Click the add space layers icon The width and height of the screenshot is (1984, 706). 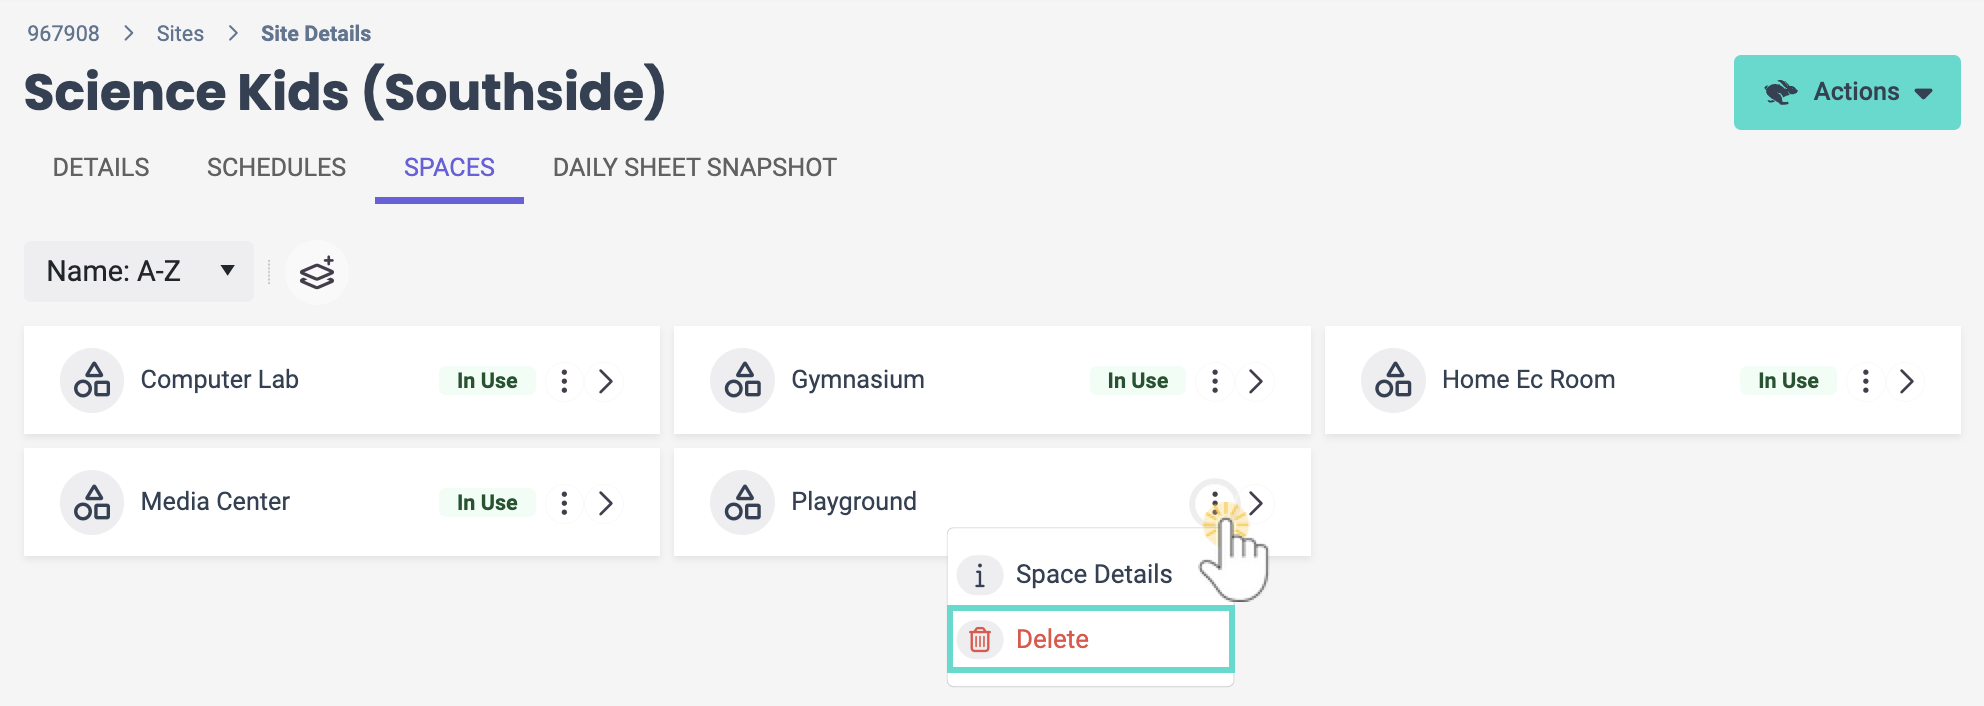[317, 273]
